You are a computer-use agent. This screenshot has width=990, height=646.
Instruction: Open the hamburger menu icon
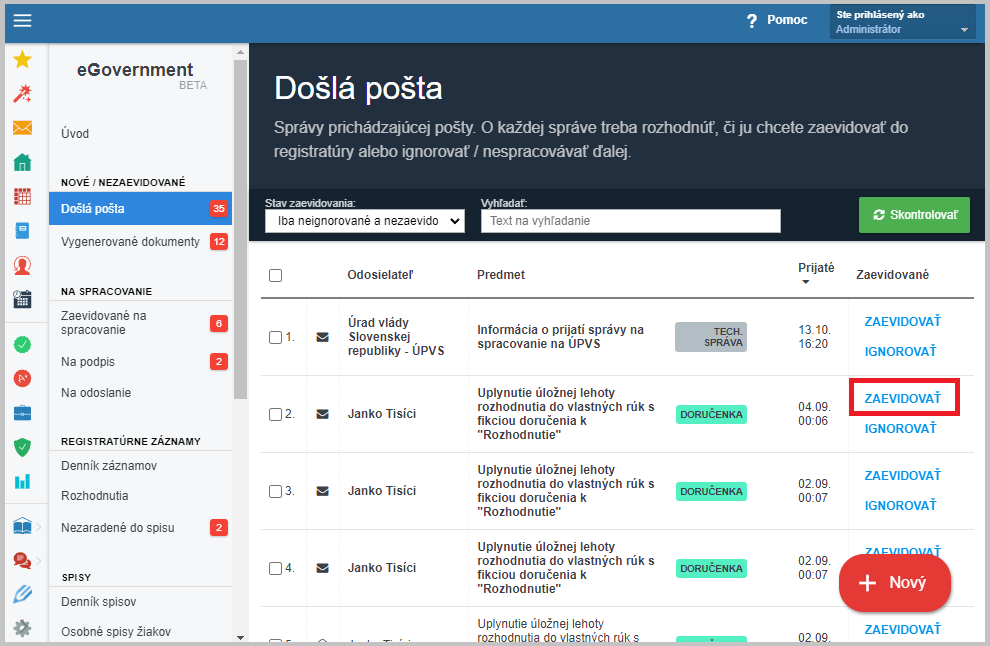coord(22,20)
